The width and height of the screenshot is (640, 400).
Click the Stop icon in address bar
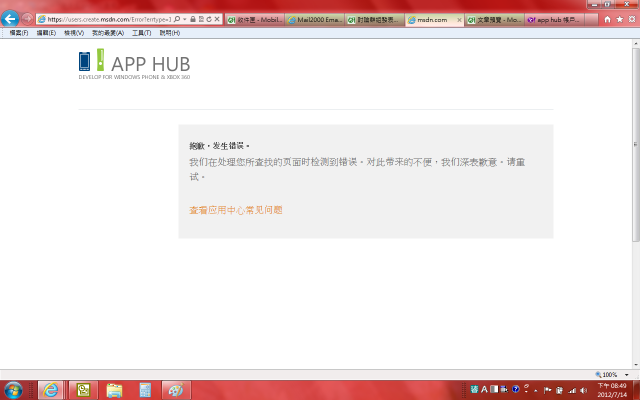coord(217,19)
